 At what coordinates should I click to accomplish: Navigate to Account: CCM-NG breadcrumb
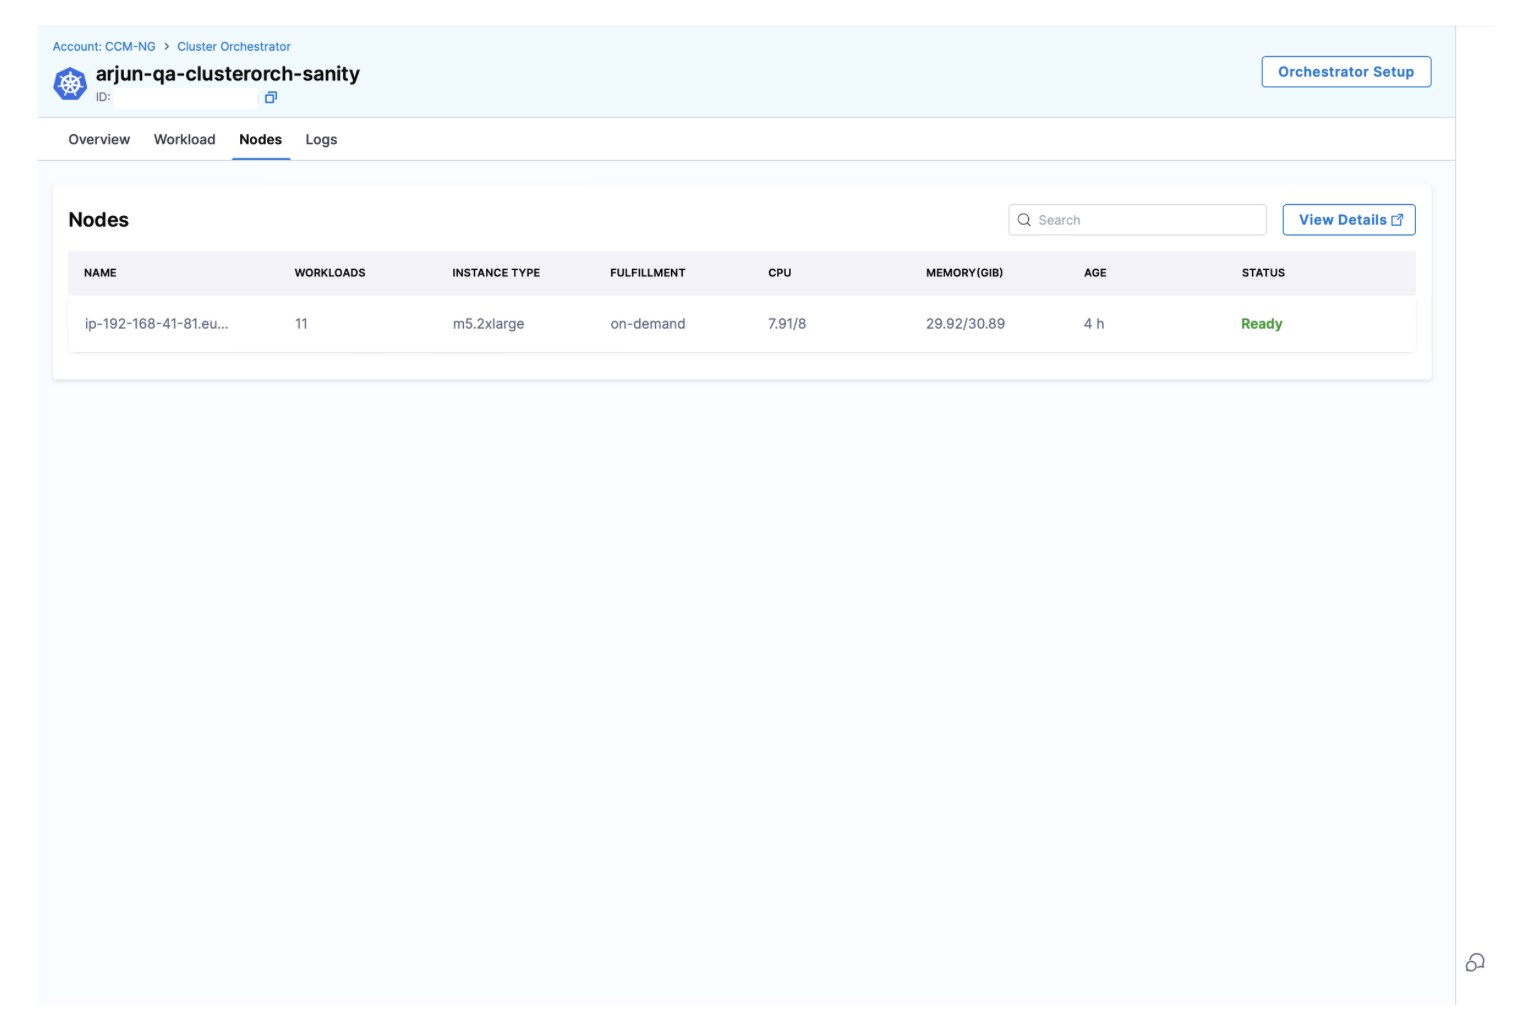click(104, 47)
